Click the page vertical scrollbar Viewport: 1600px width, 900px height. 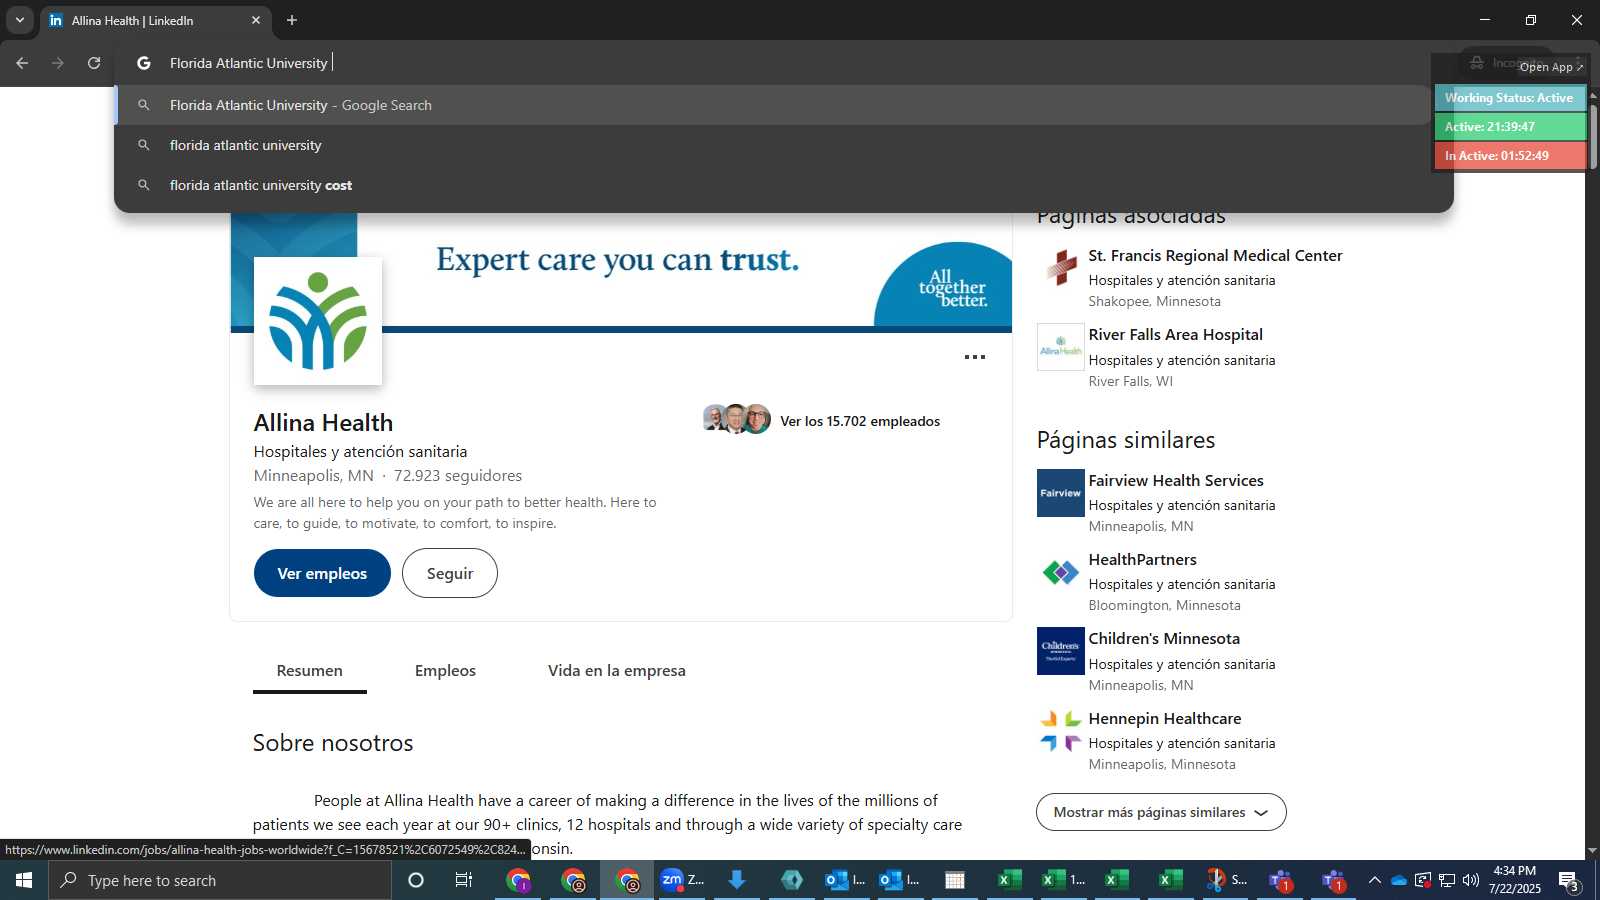1593,135
